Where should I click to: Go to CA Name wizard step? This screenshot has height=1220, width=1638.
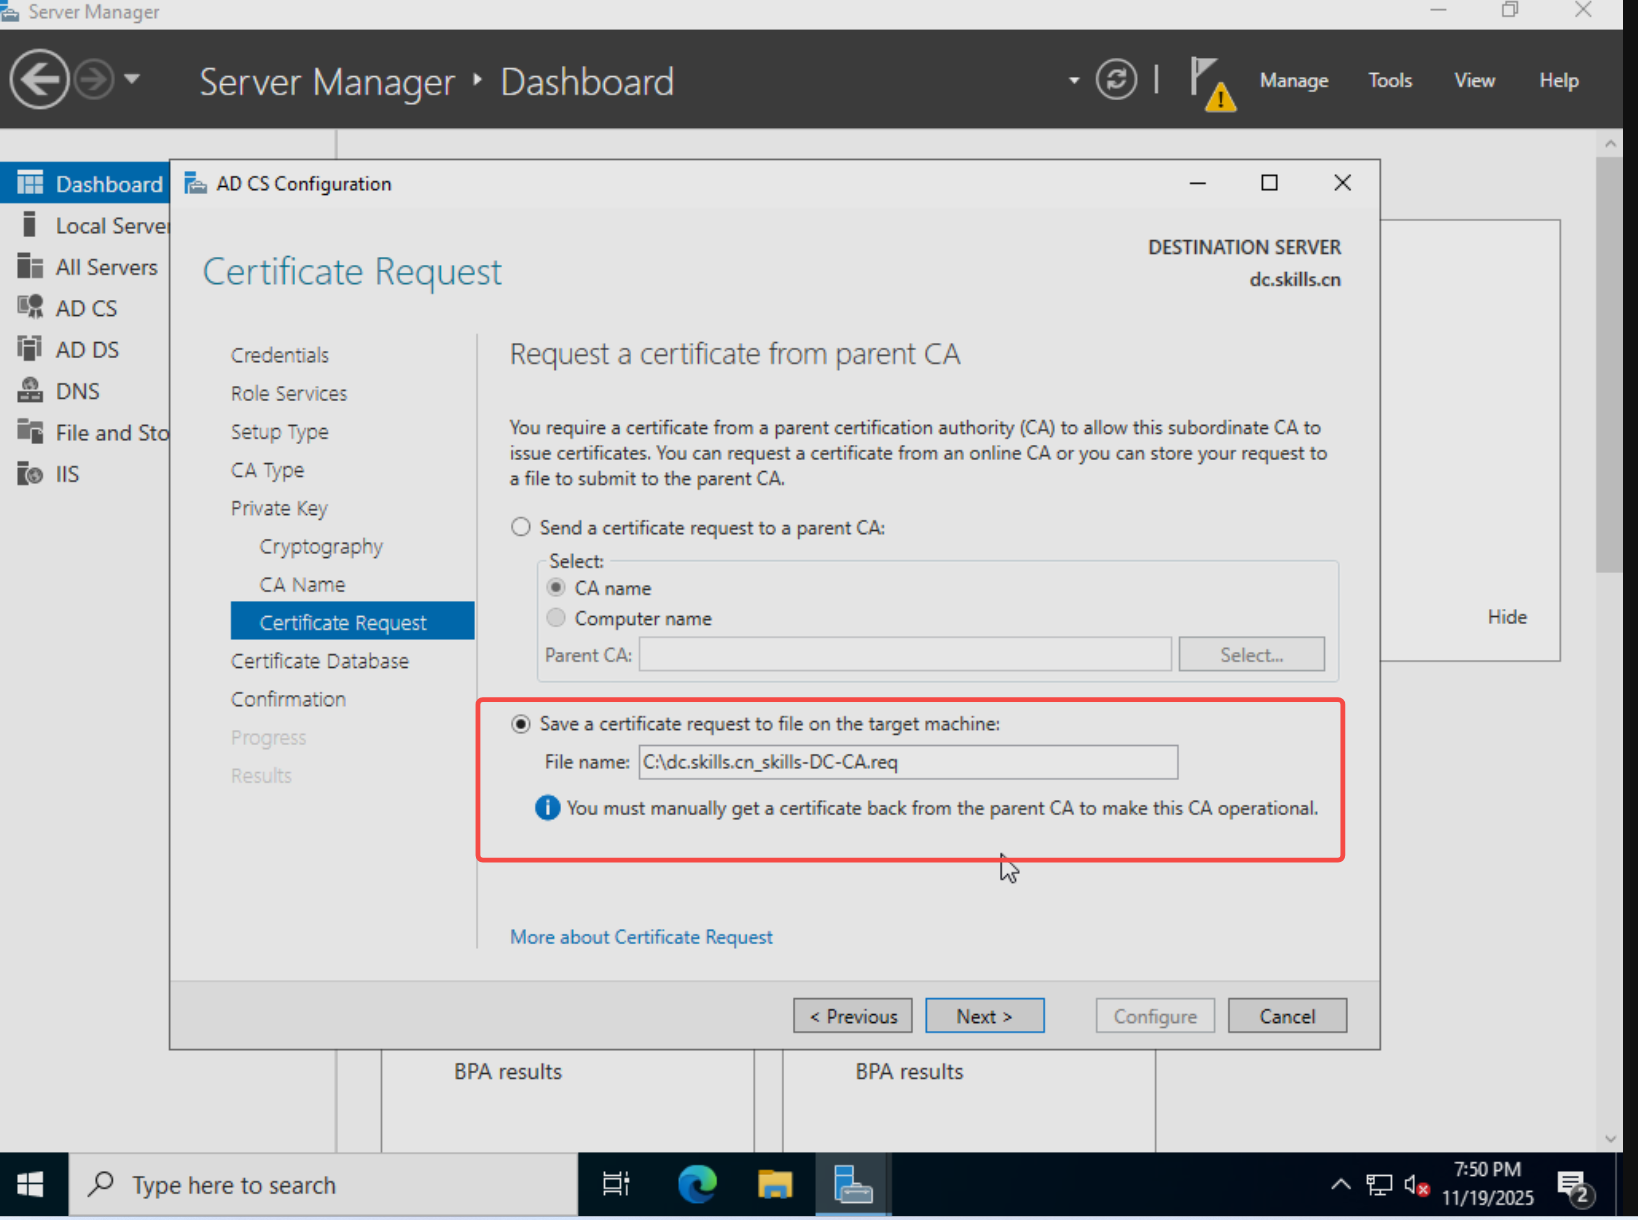(302, 584)
